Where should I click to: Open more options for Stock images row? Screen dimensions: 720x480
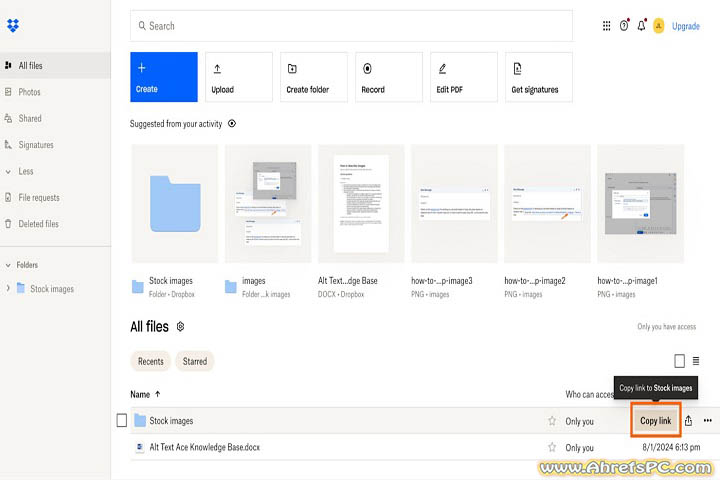point(708,420)
